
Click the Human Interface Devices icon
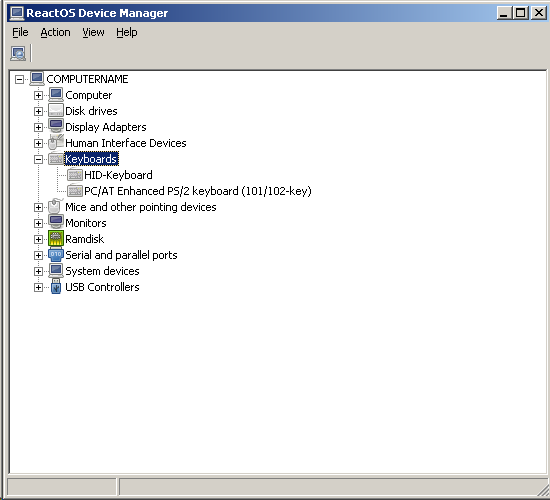56,142
